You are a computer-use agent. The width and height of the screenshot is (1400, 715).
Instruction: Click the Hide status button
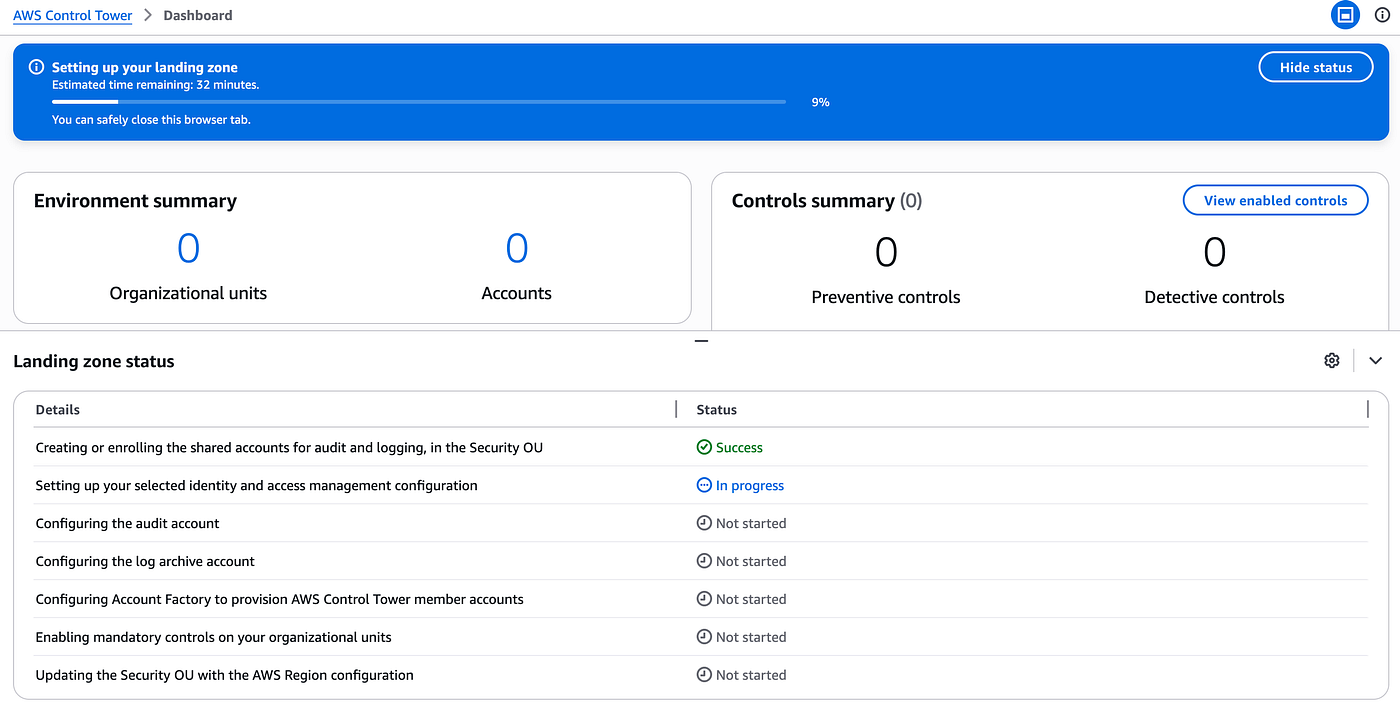(x=1315, y=67)
